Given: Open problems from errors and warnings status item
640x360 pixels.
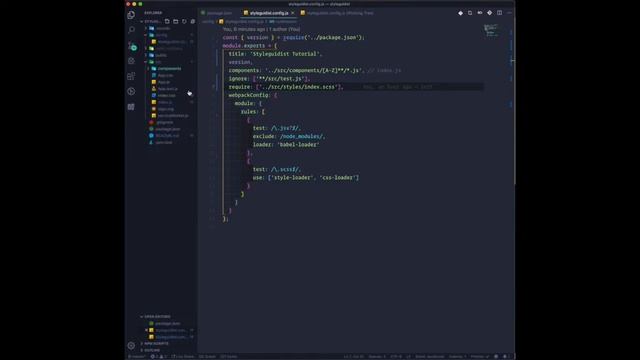Looking at the screenshot, I should 159,357.
